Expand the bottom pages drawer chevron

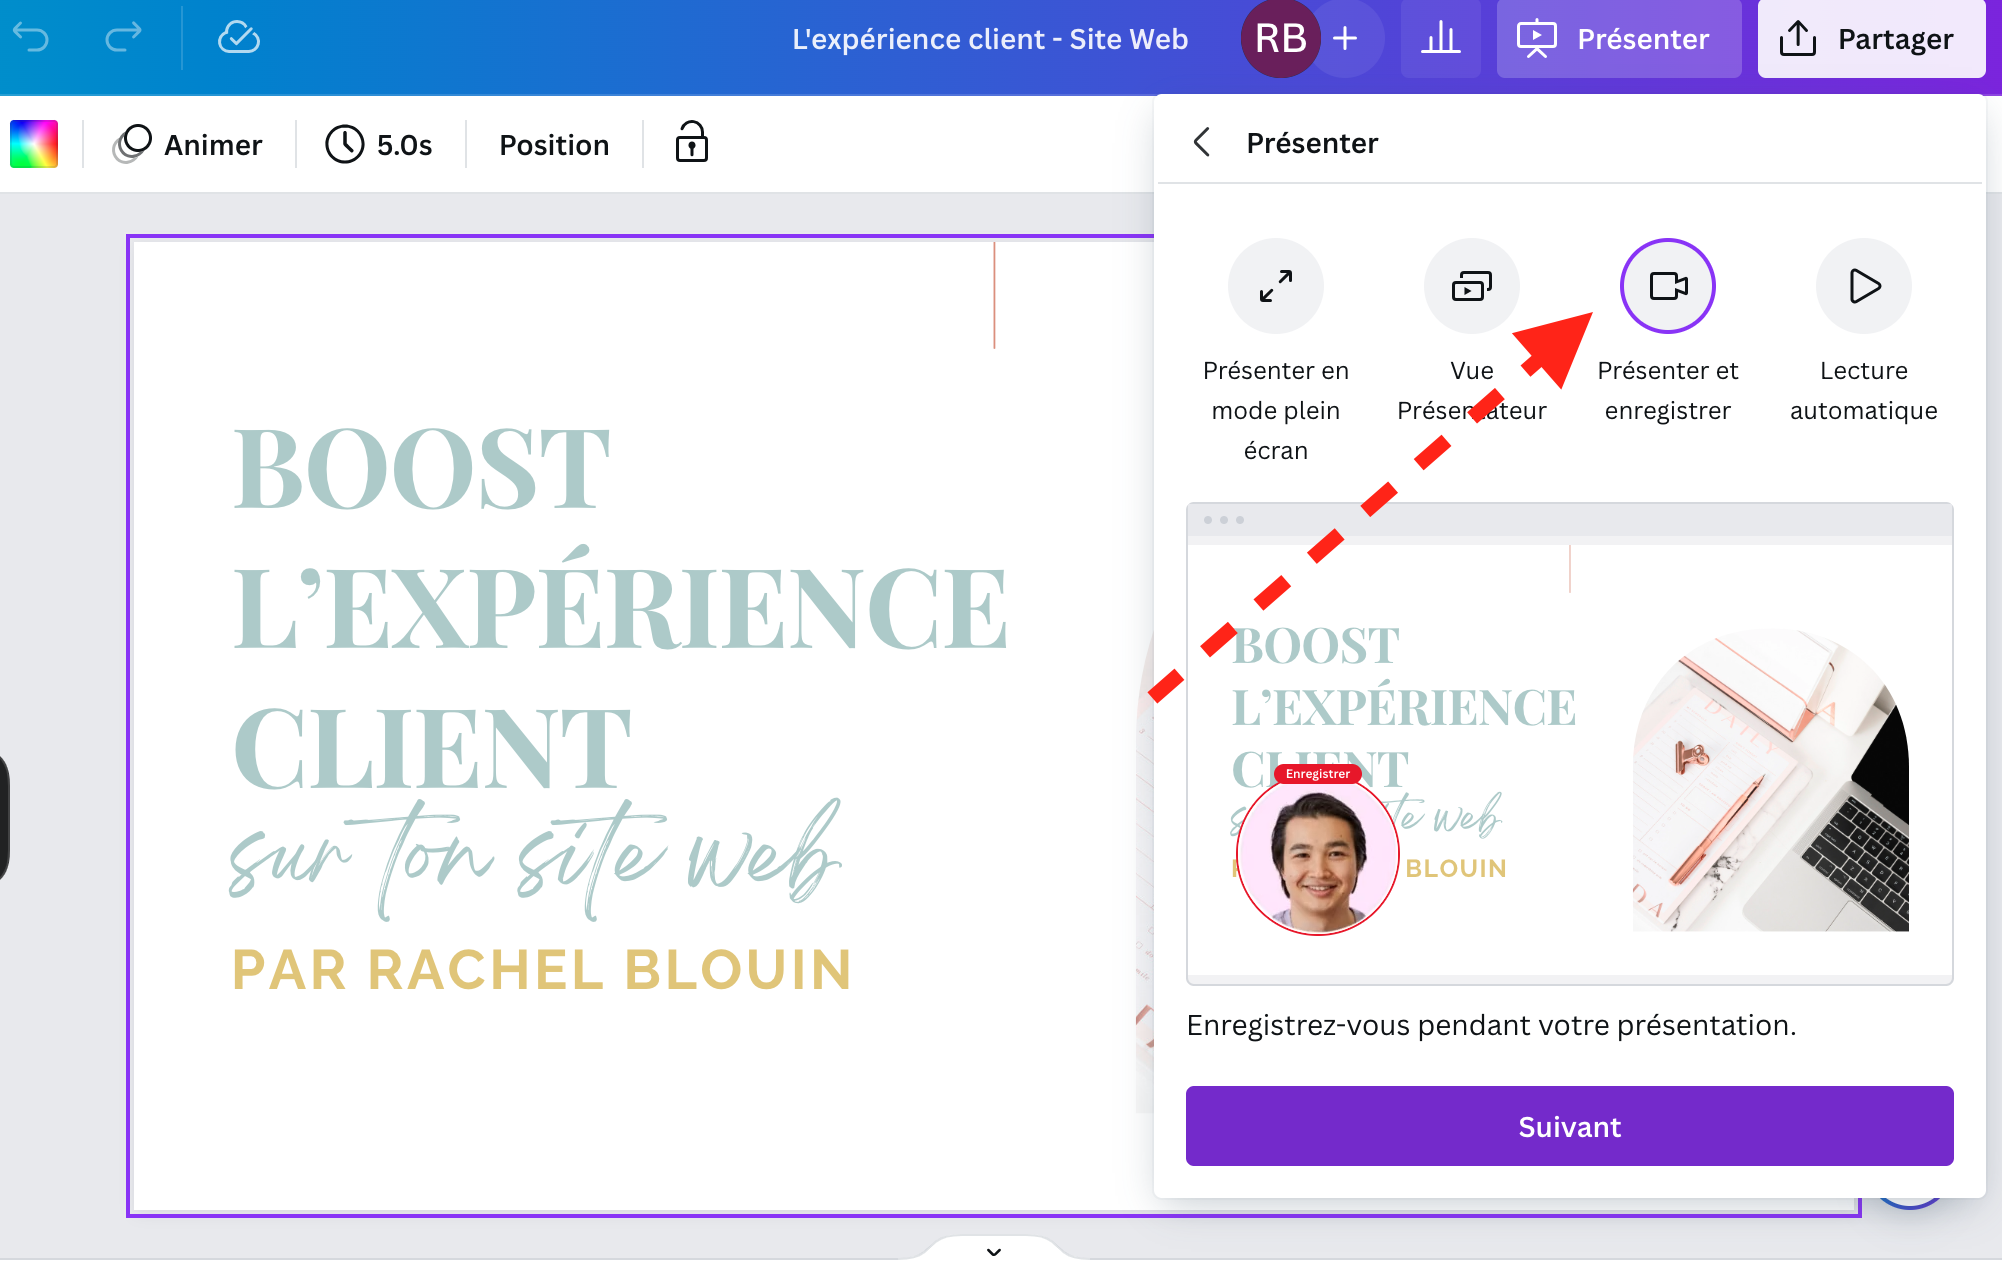coord(994,1252)
